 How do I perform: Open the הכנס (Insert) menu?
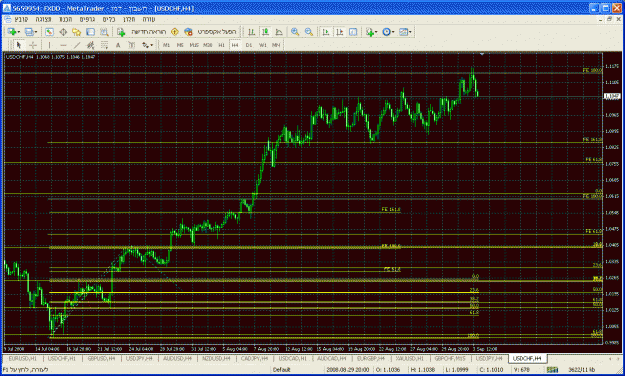tap(66, 19)
